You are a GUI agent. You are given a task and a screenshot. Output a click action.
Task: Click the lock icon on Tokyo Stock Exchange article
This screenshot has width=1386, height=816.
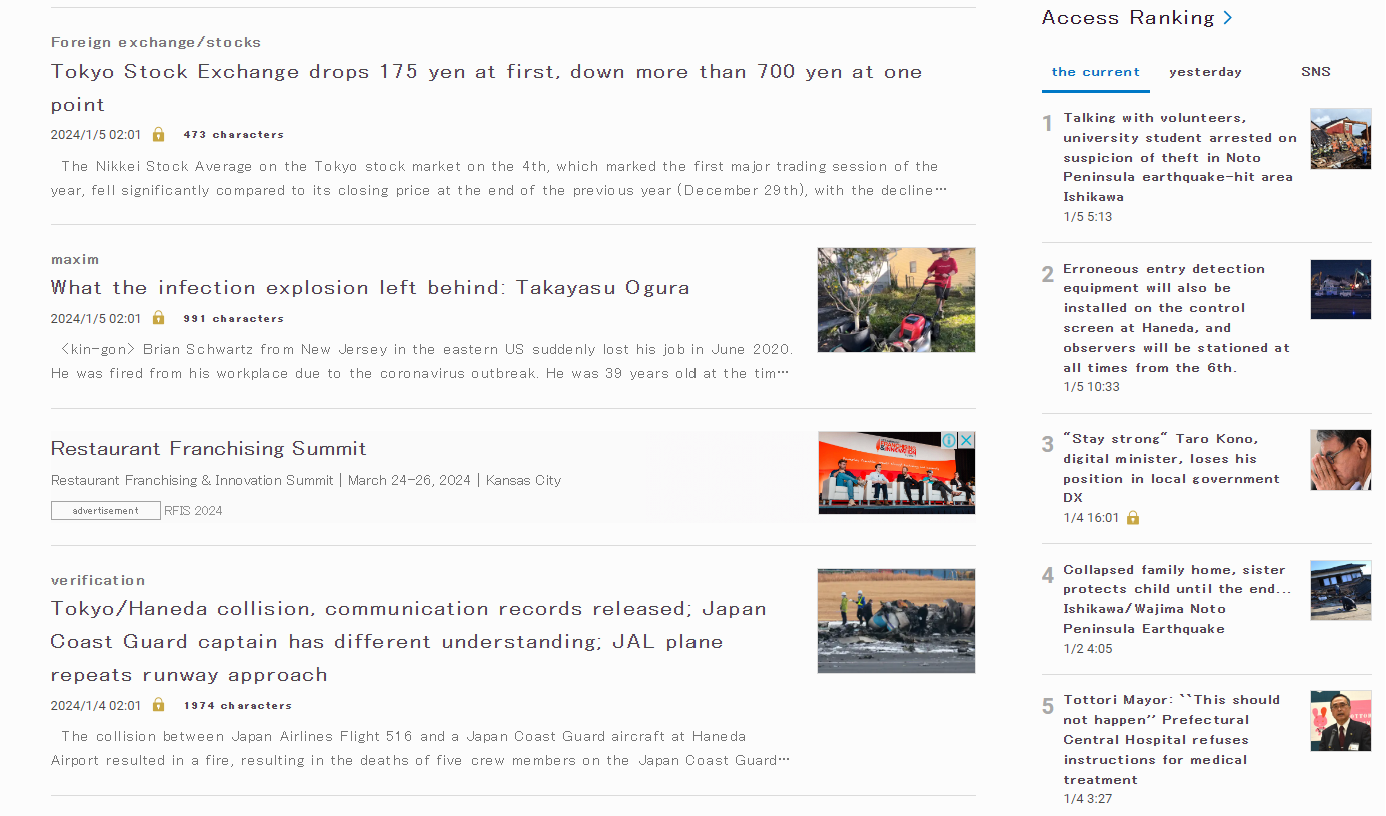pyautogui.click(x=158, y=135)
